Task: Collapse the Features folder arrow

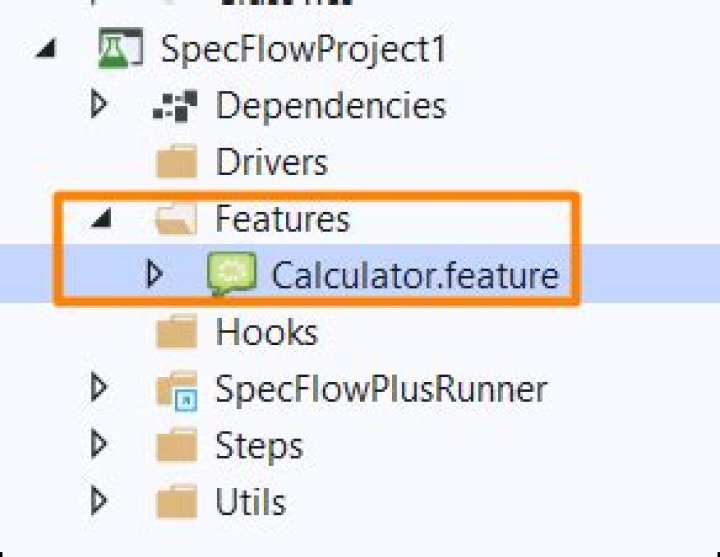Action: pos(100,219)
